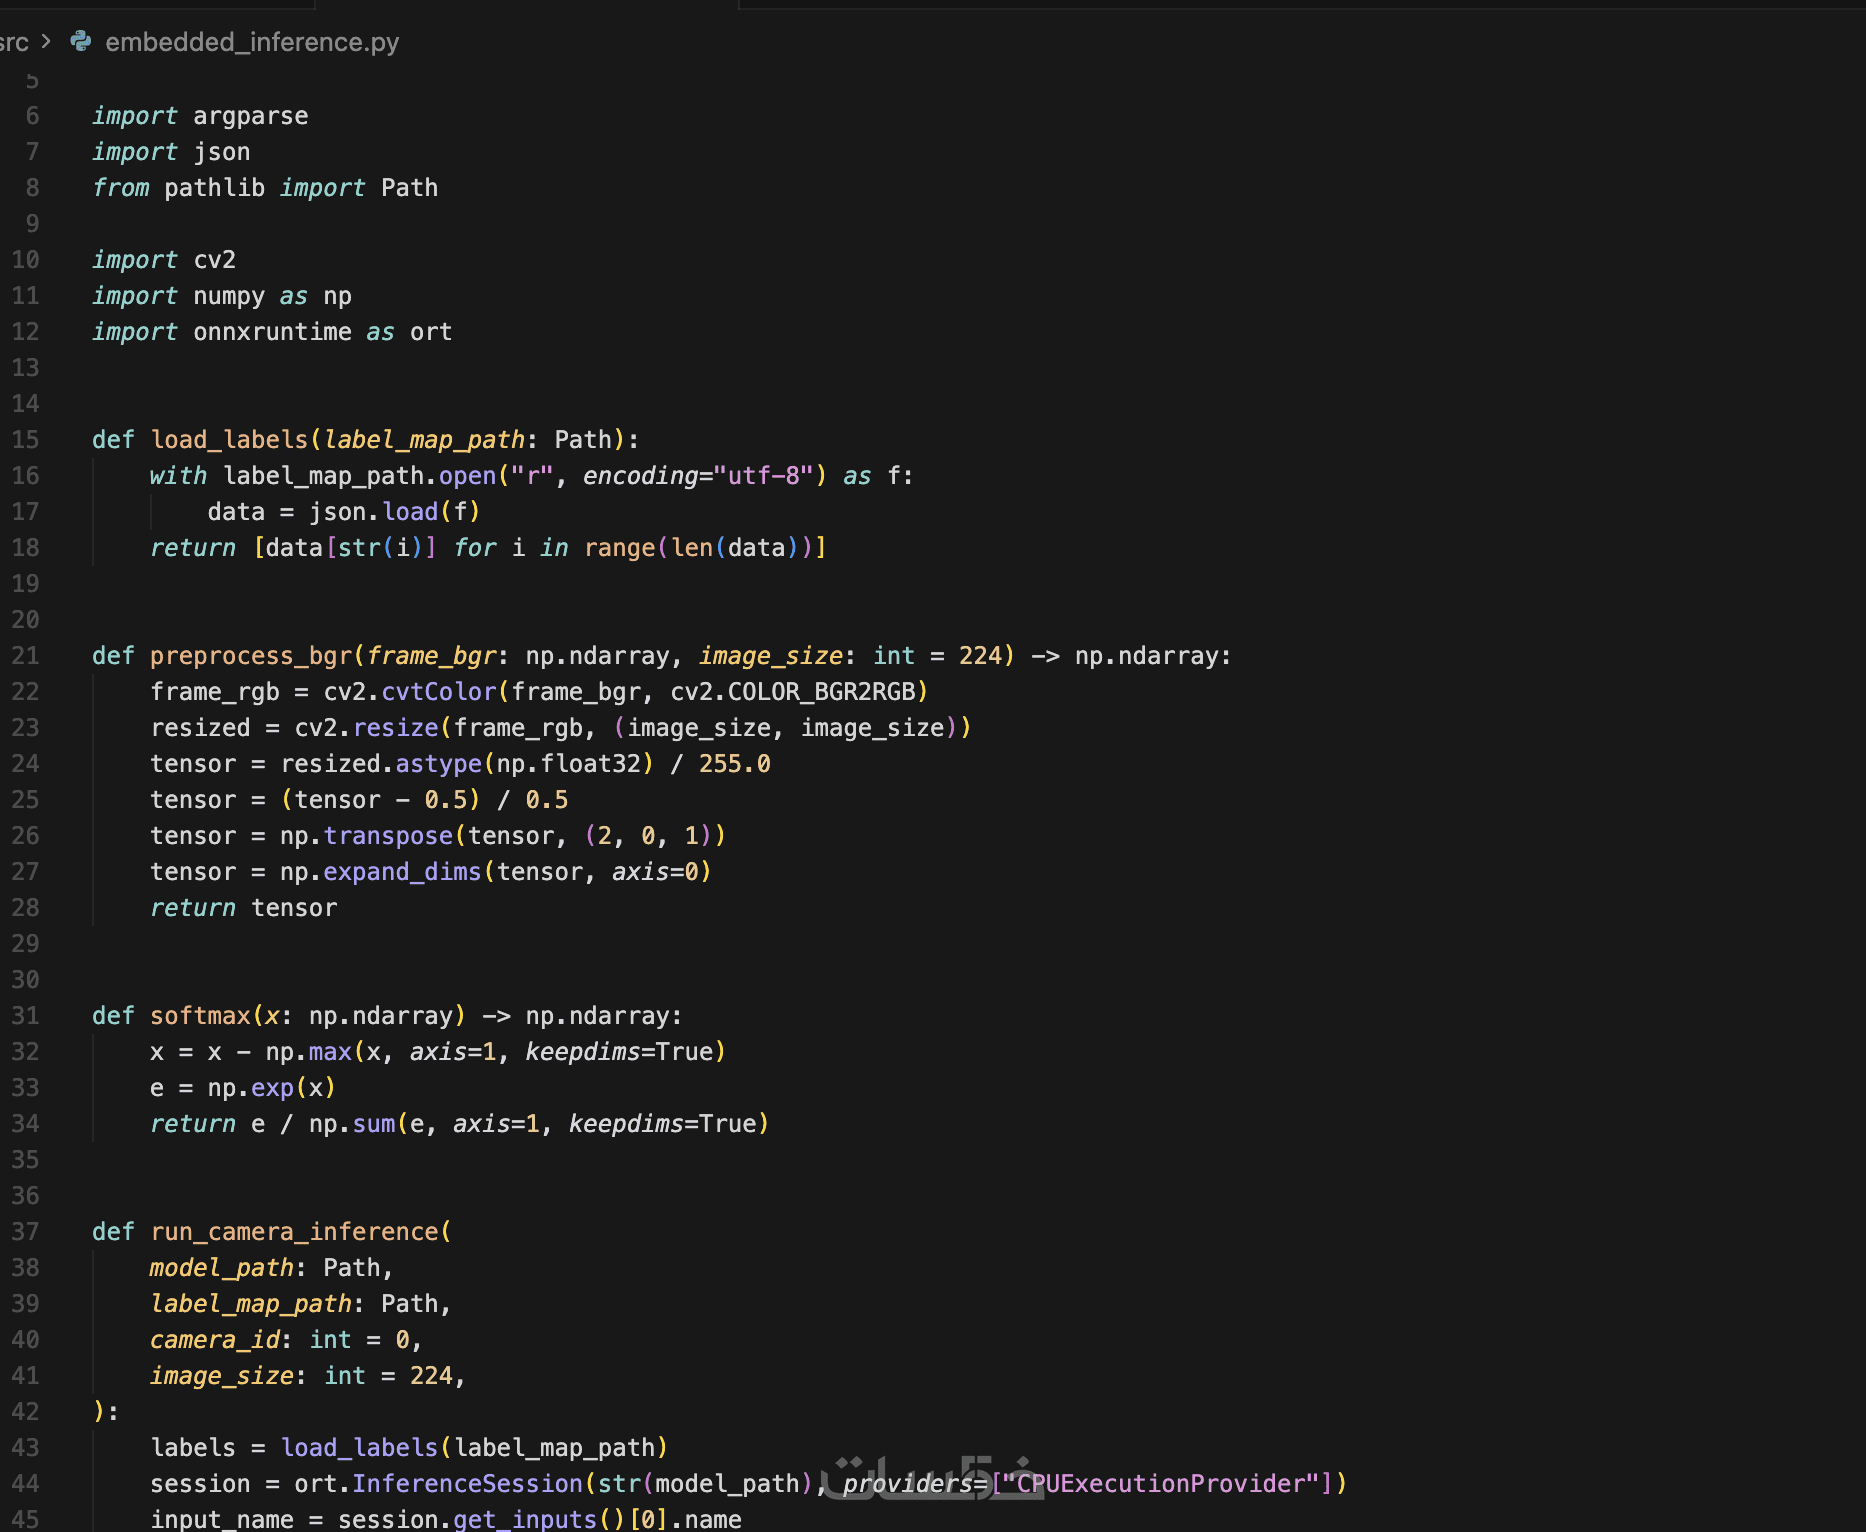Place the cursor on the preprocess_bgr function definition name

coord(251,656)
